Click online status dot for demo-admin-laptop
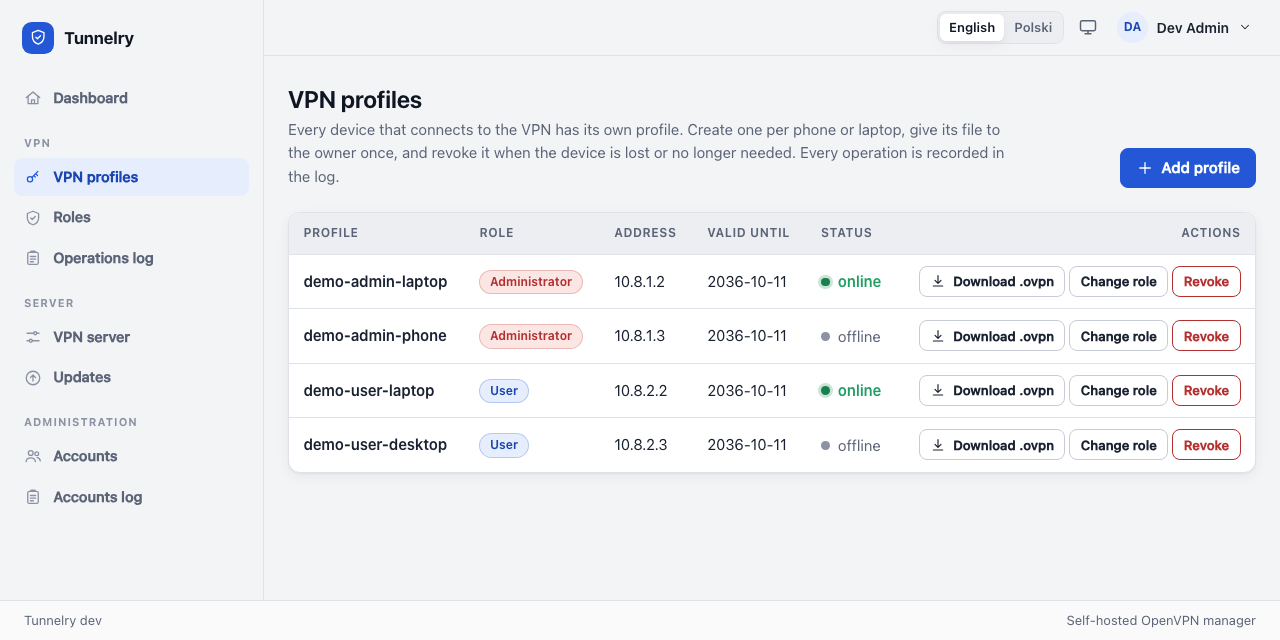Viewport: 1280px width, 640px height. click(x=825, y=282)
